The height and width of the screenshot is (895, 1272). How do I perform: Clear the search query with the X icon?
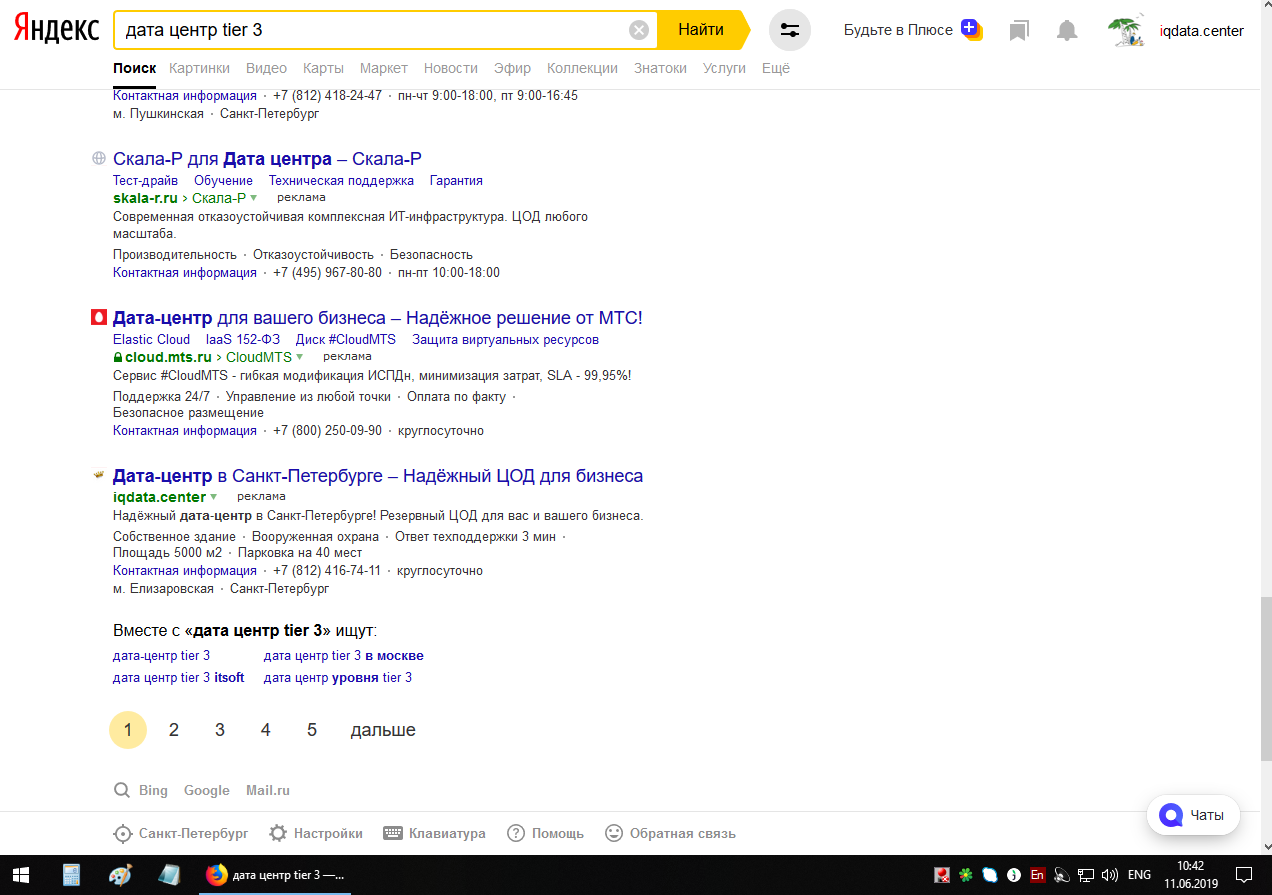click(639, 30)
